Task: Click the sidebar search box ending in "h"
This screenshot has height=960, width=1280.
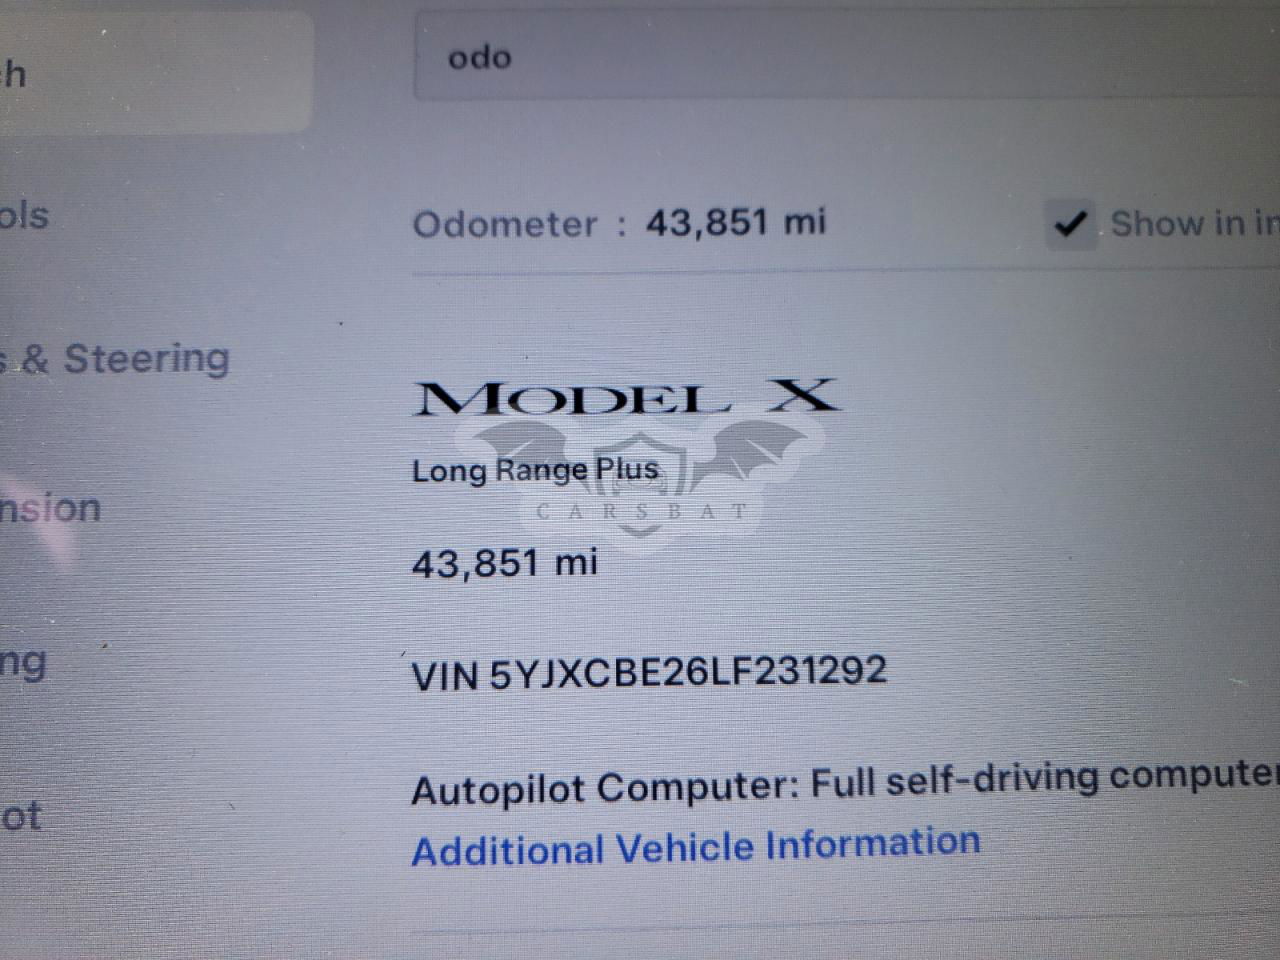Action: pyautogui.click(x=155, y=72)
